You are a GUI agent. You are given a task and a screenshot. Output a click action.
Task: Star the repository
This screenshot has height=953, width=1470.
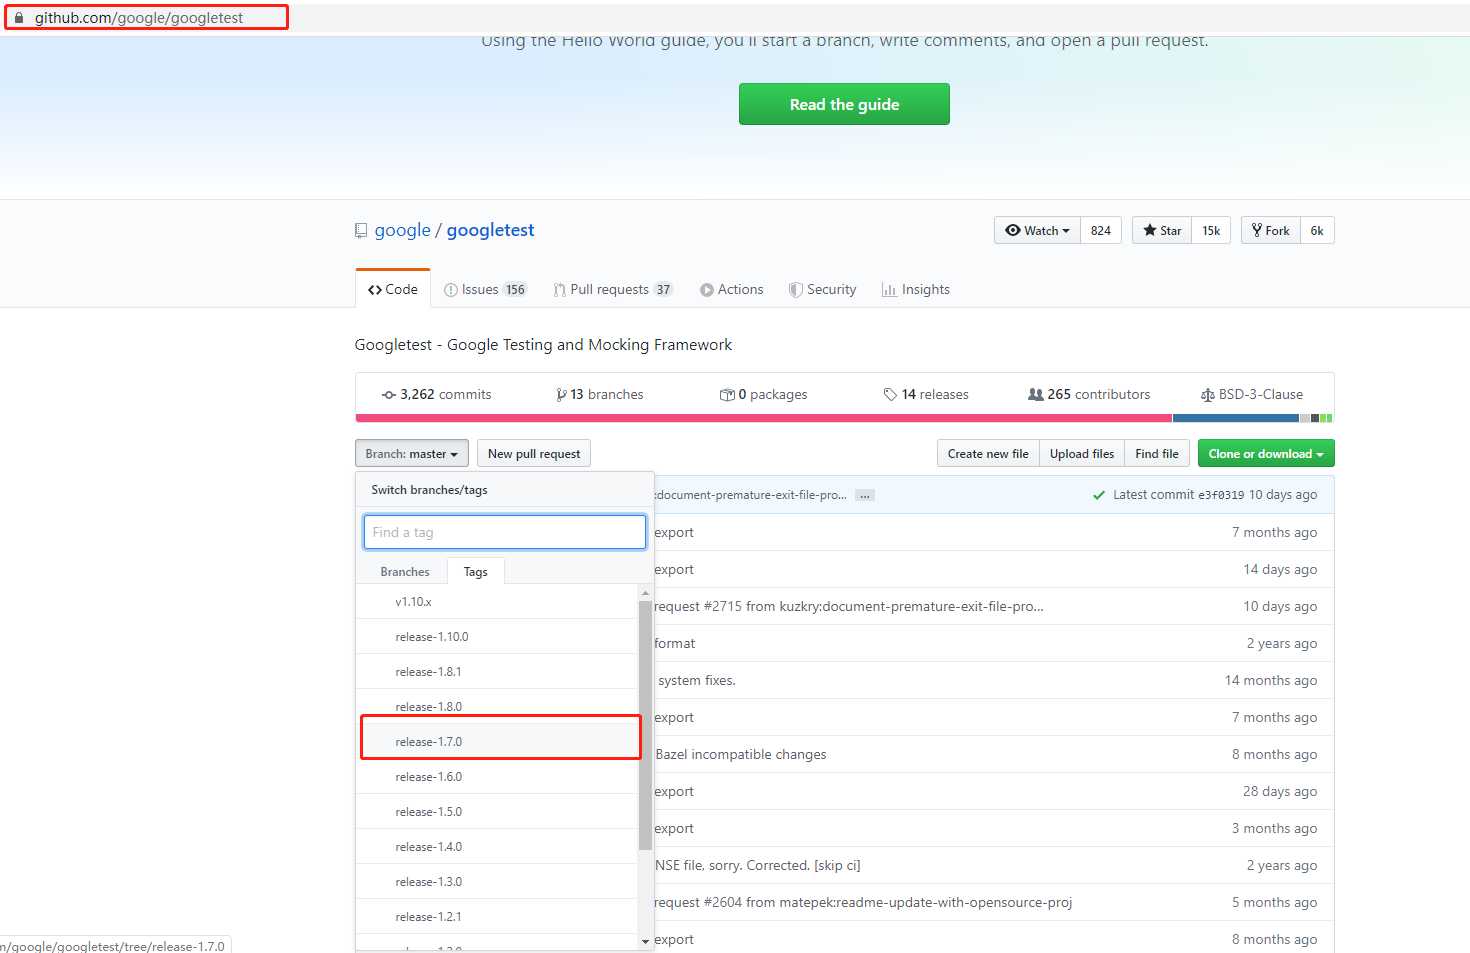click(x=1162, y=230)
